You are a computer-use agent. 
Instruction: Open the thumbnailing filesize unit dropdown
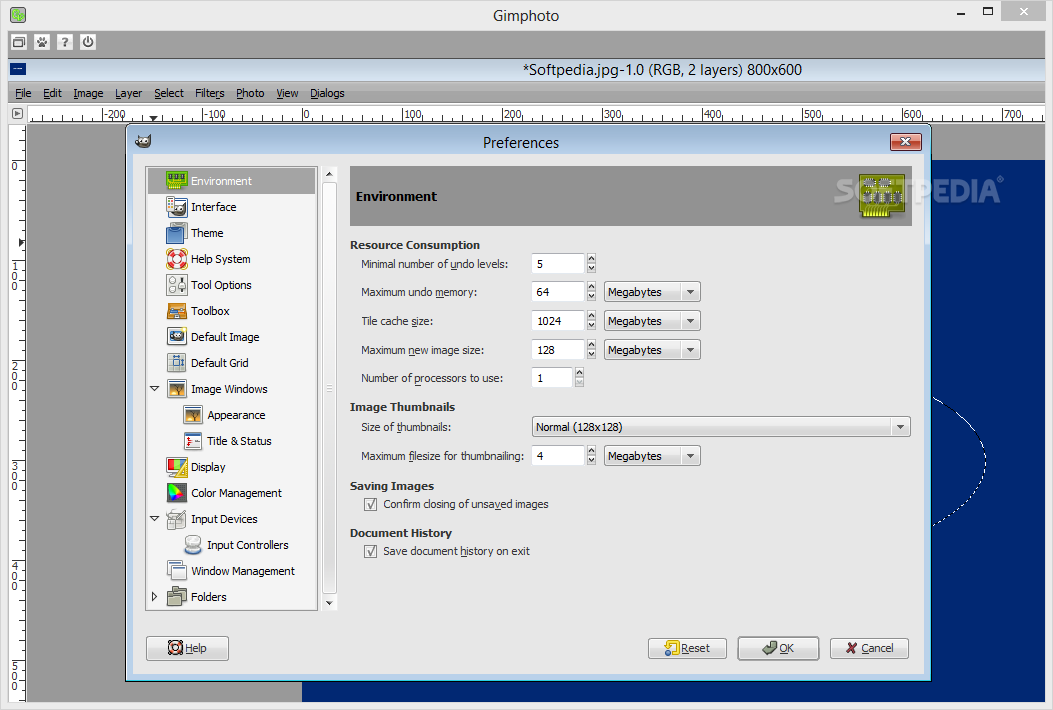(x=652, y=456)
